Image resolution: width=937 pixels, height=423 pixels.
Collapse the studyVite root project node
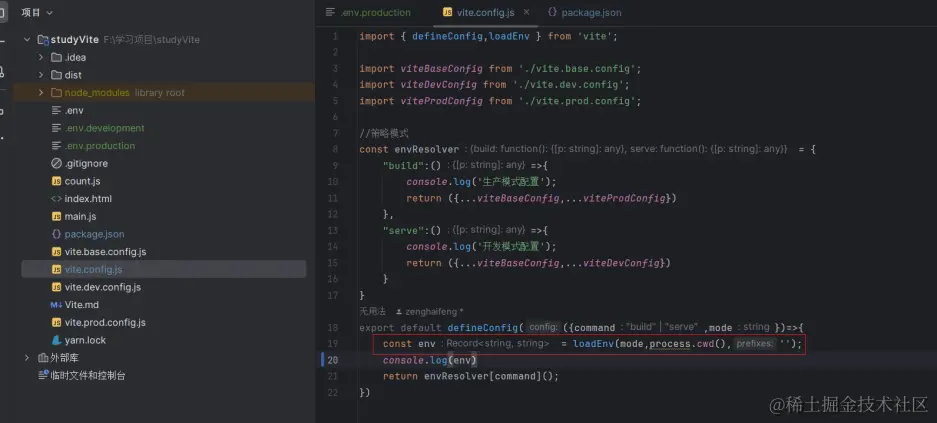[x=26, y=39]
